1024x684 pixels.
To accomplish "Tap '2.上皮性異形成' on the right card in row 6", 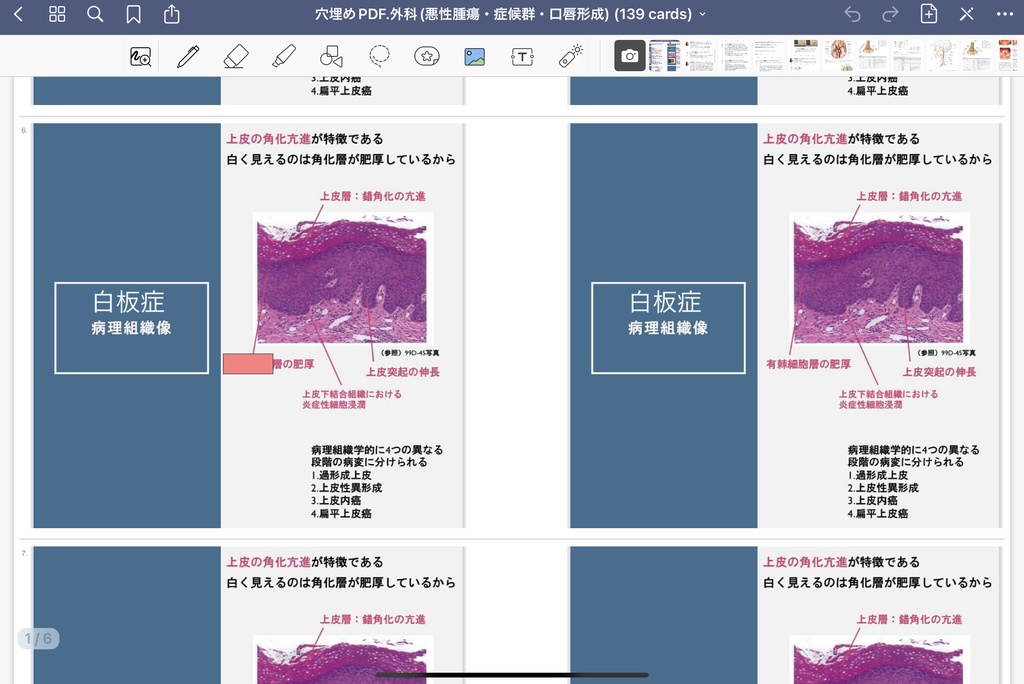I will [883, 488].
